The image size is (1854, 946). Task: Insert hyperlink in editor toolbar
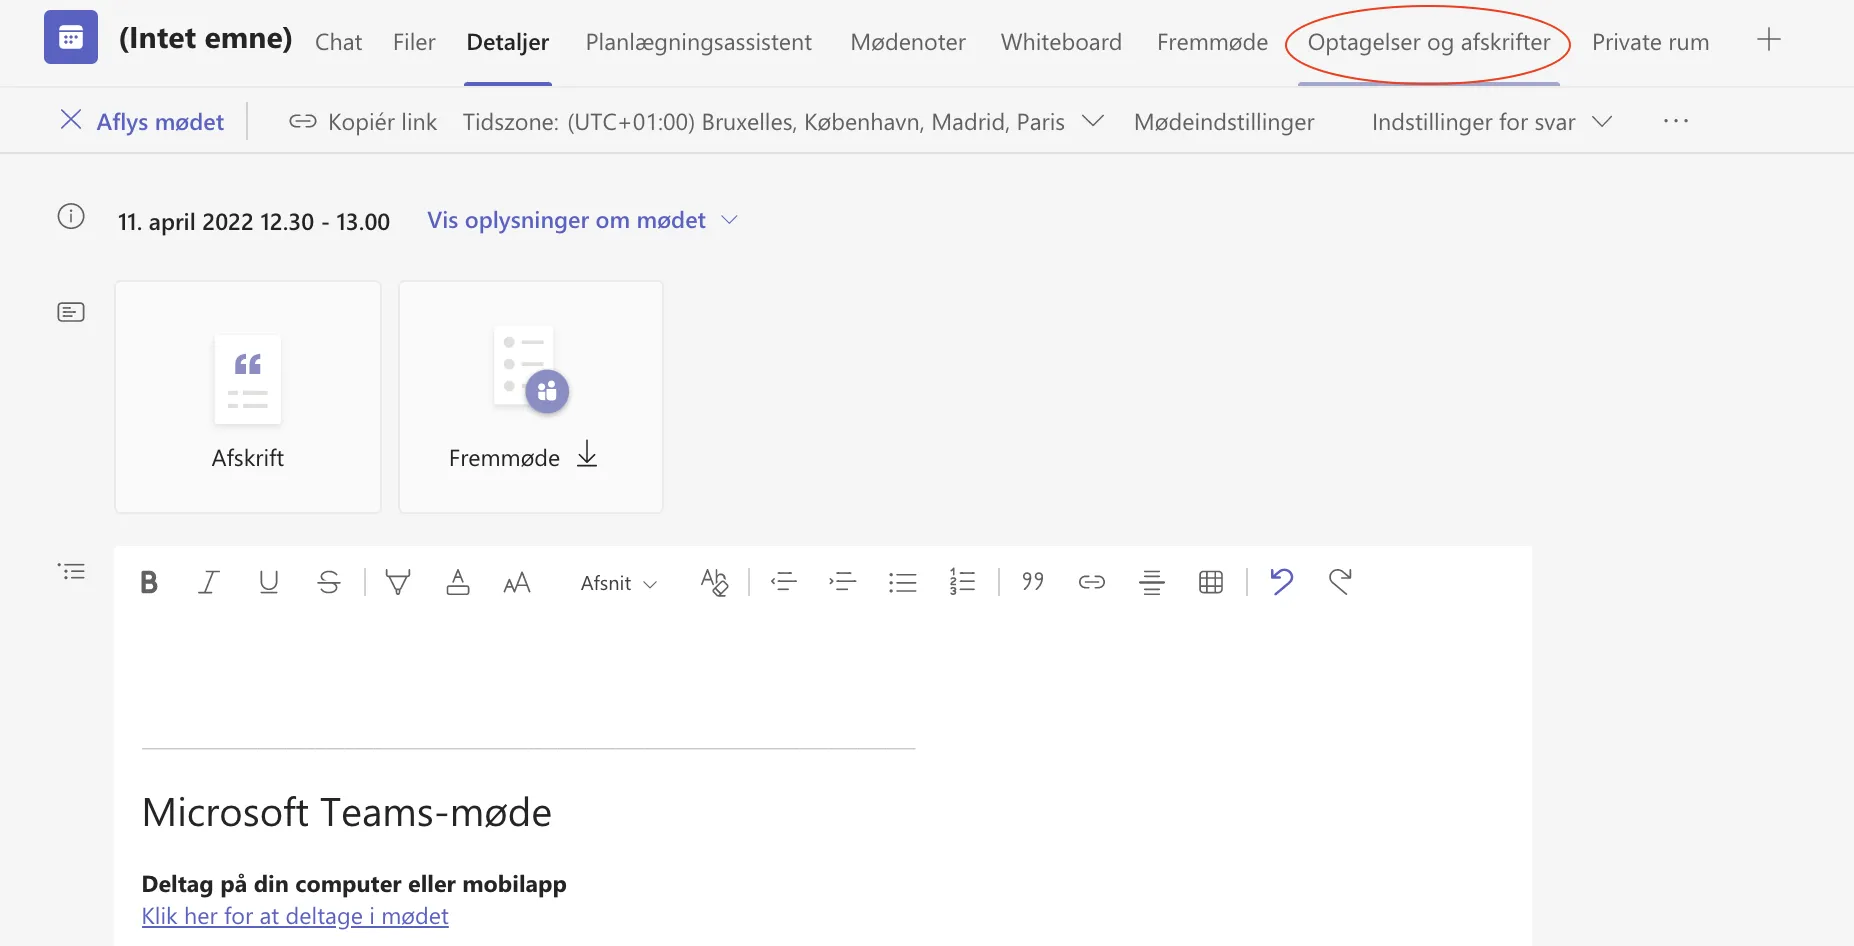1092,582
